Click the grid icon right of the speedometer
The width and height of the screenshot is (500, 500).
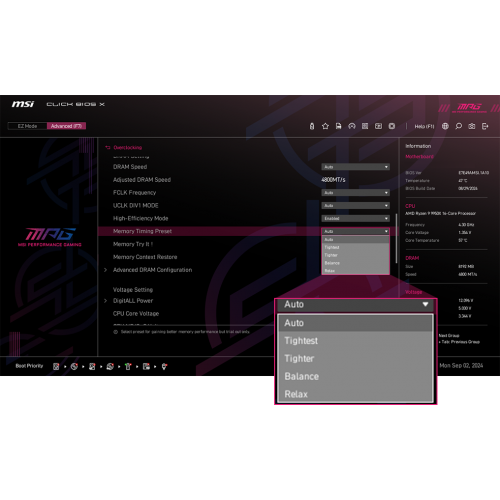[365, 126]
